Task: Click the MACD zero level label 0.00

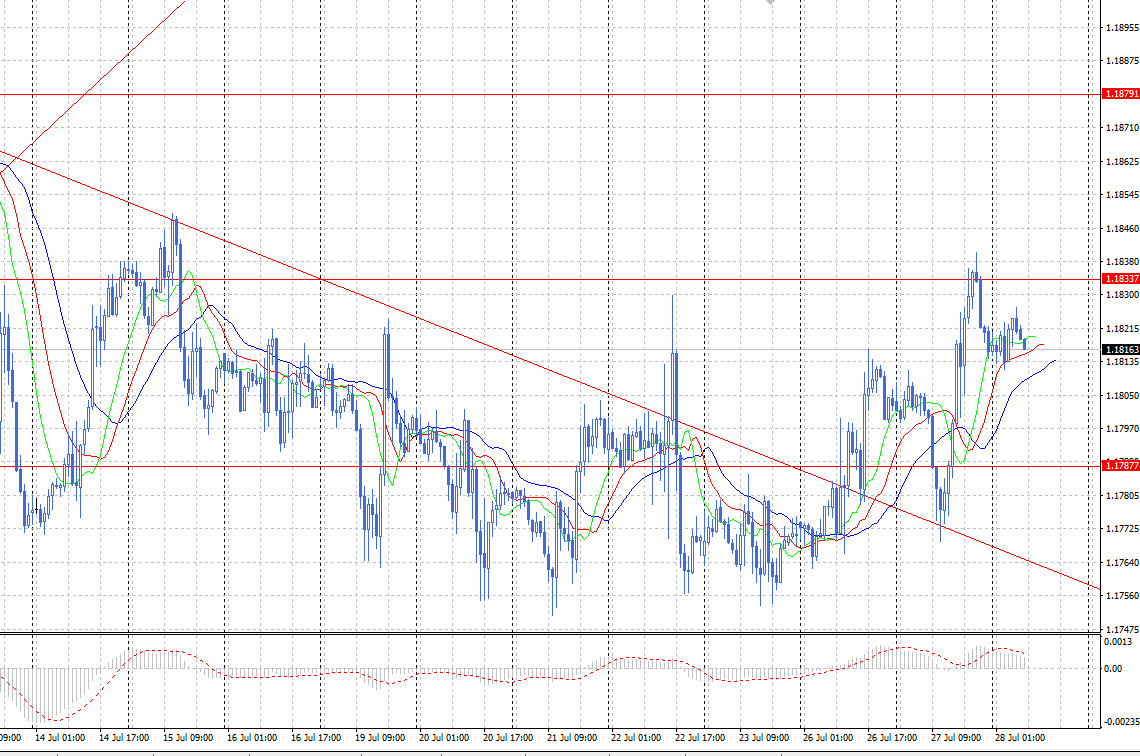Action: pyautogui.click(x=1112, y=669)
